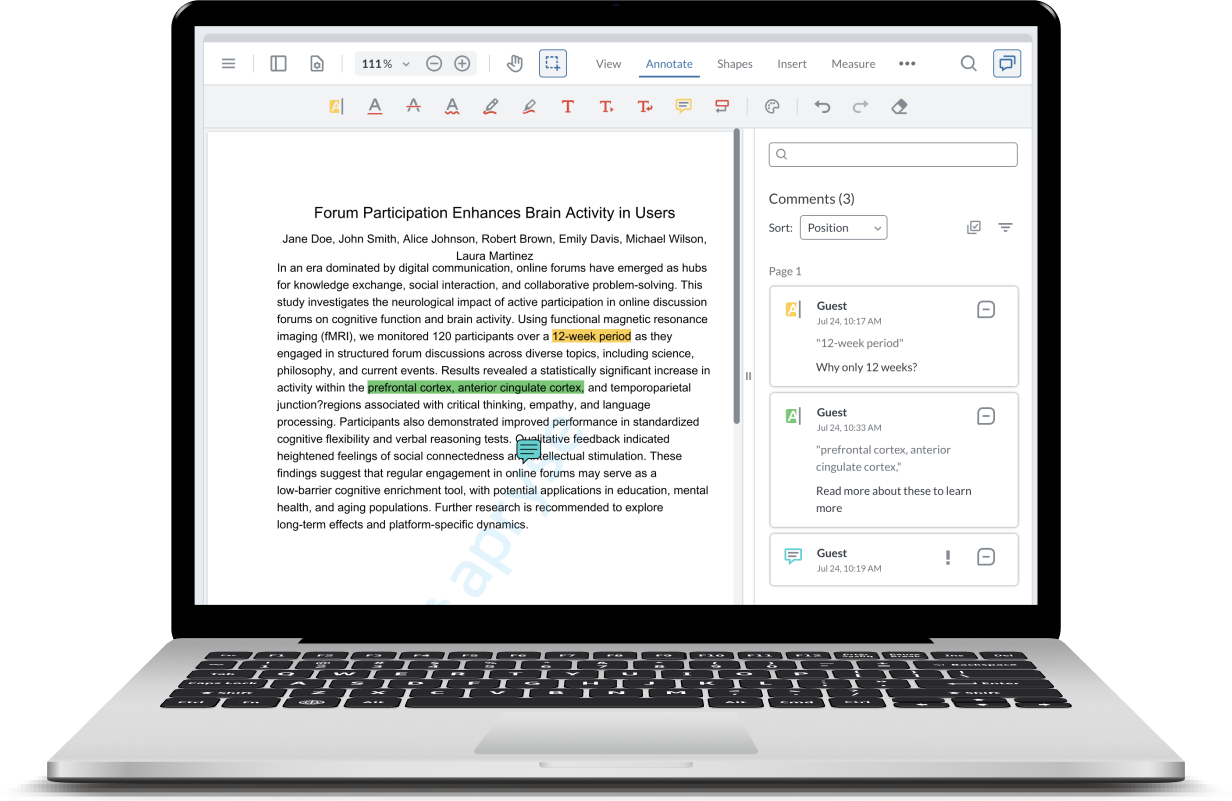Open the Sort Position dropdown
The width and height of the screenshot is (1232, 801).
click(843, 228)
